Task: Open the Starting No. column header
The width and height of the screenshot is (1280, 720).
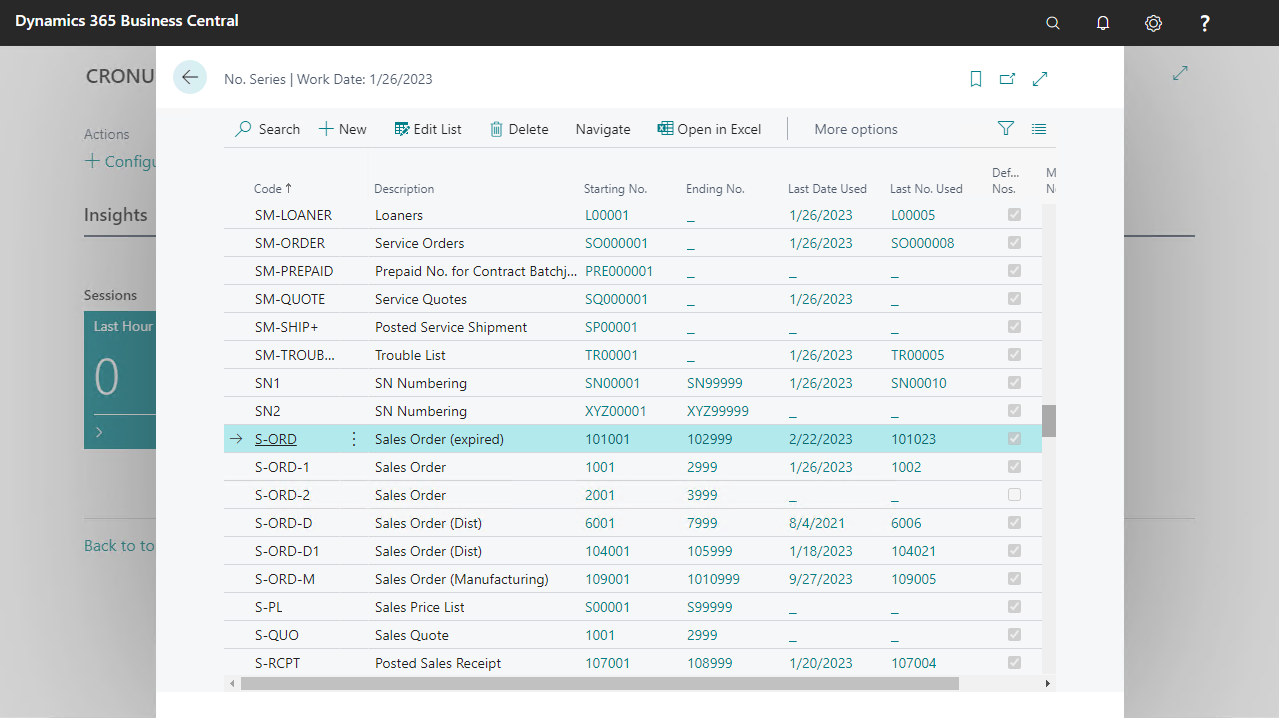Action: pyautogui.click(x=615, y=188)
